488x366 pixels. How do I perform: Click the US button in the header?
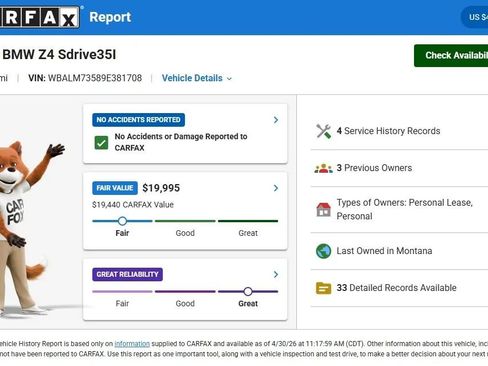475,17
